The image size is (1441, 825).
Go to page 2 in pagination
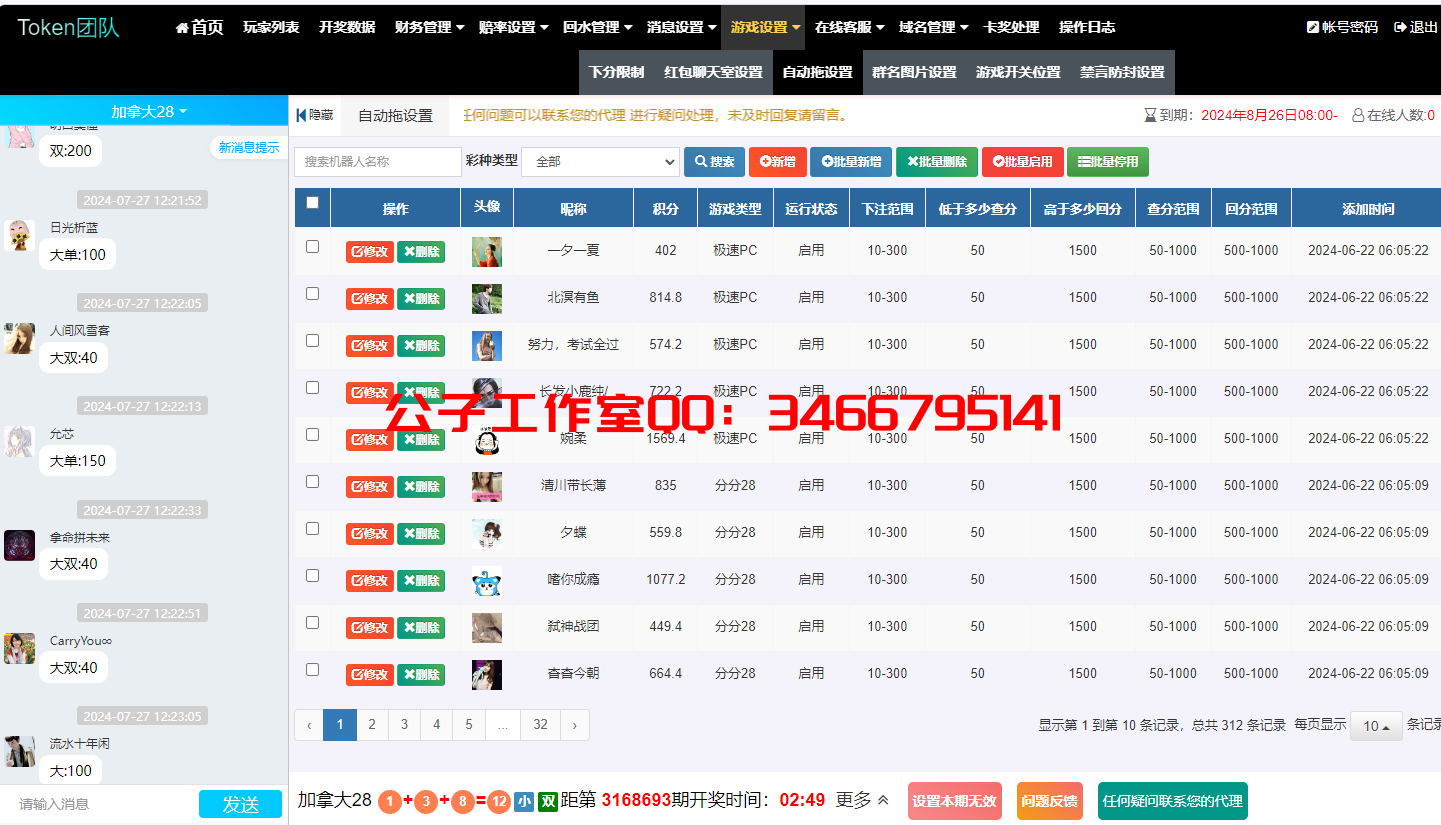point(372,725)
